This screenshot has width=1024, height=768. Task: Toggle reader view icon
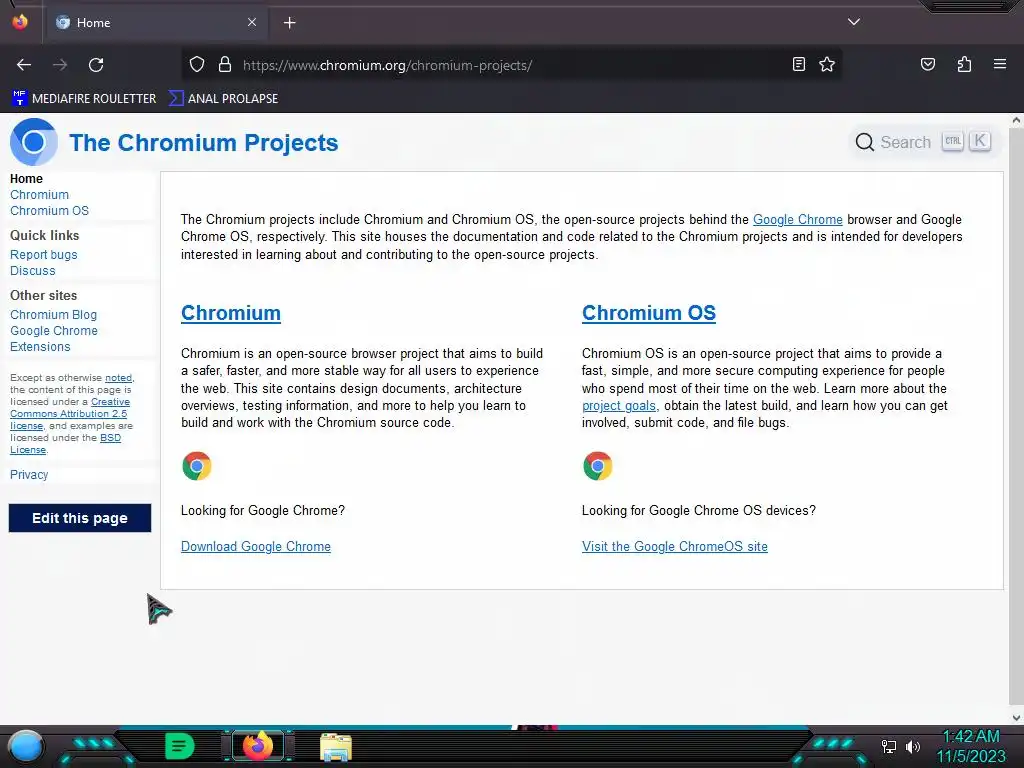click(x=798, y=65)
